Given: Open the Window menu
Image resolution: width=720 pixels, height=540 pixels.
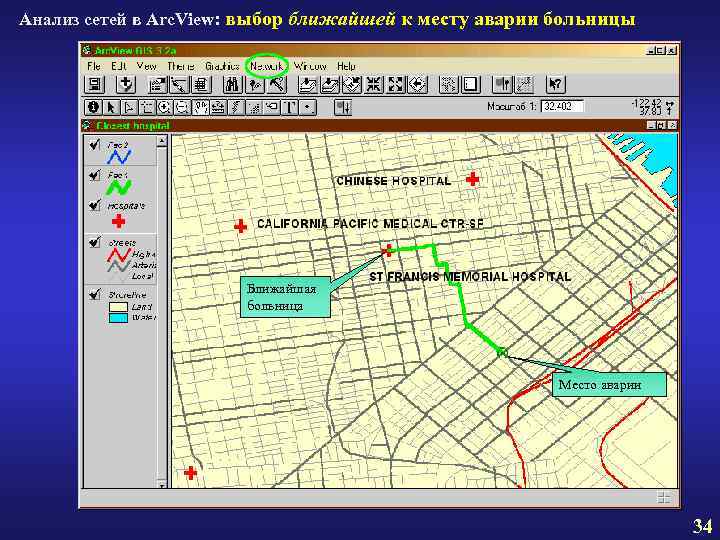Looking at the screenshot, I should click(x=310, y=66).
